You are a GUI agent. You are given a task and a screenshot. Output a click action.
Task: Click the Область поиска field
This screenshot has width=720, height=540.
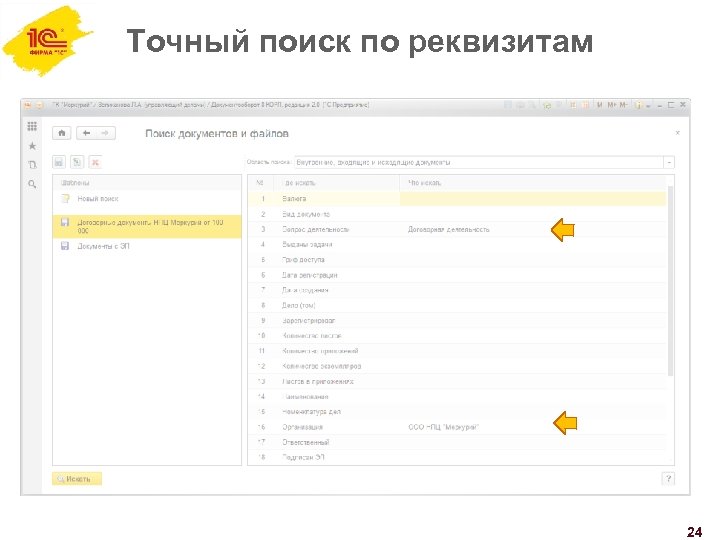(479, 163)
